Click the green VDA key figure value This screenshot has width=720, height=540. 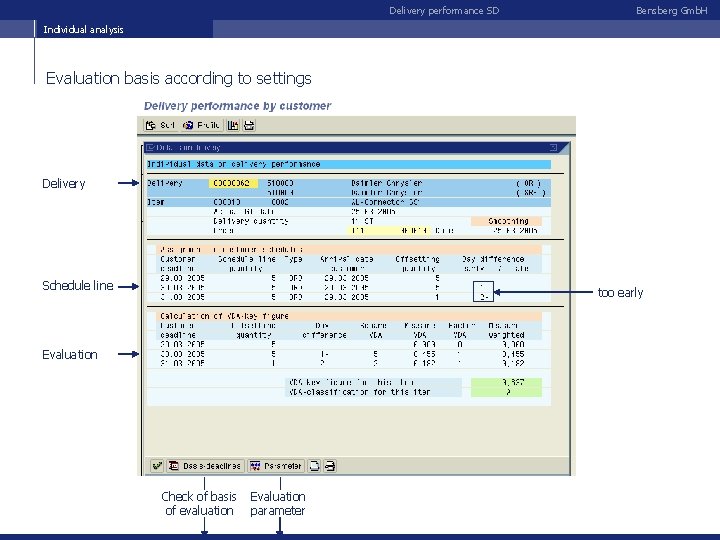coord(506,382)
